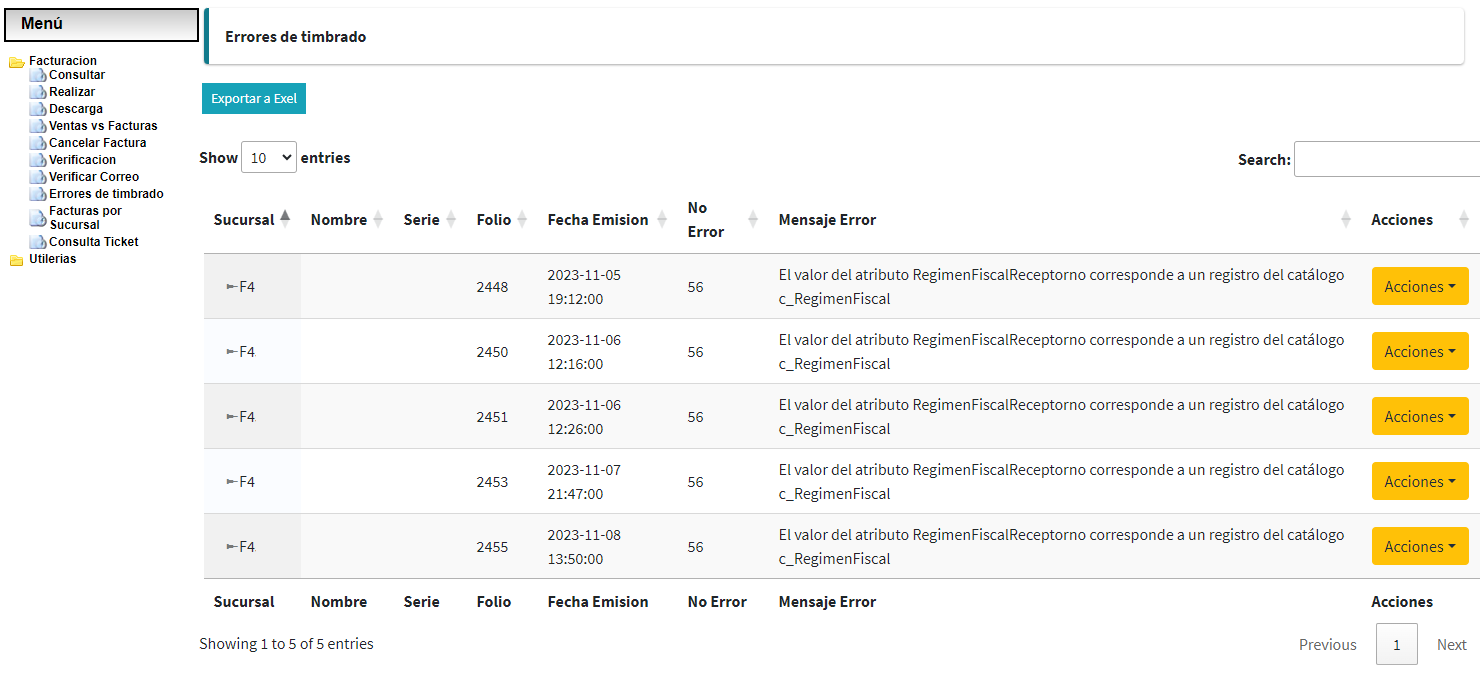Click page number 1 in pagination
The height and width of the screenshot is (697, 1480).
pyautogui.click(x=1396, y=645)
